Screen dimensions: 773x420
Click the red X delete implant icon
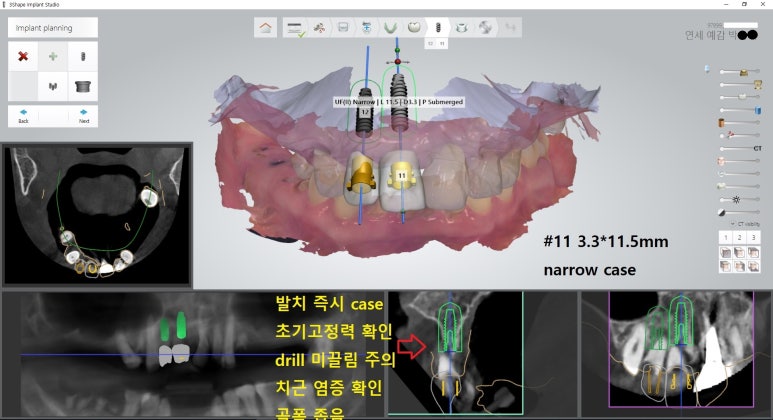coord(23,56)
